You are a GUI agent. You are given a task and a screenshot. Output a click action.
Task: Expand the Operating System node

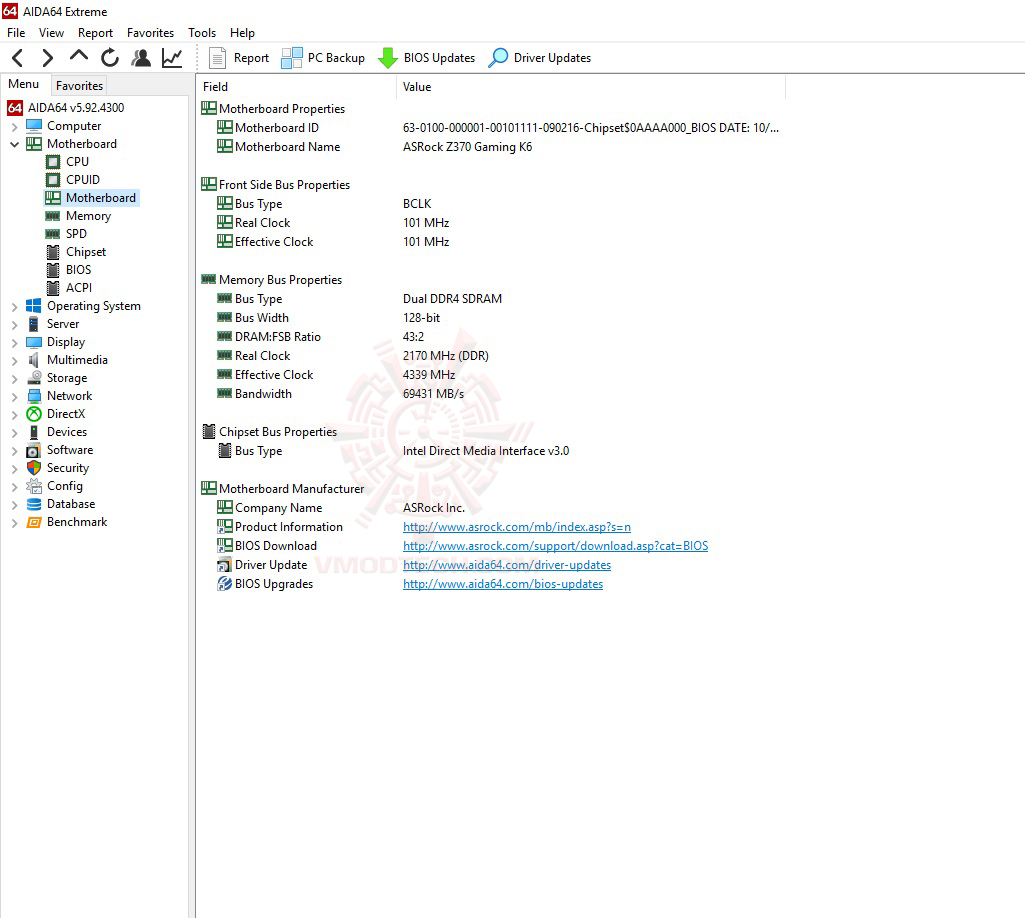pyautogui.click(x=14, y=306)
